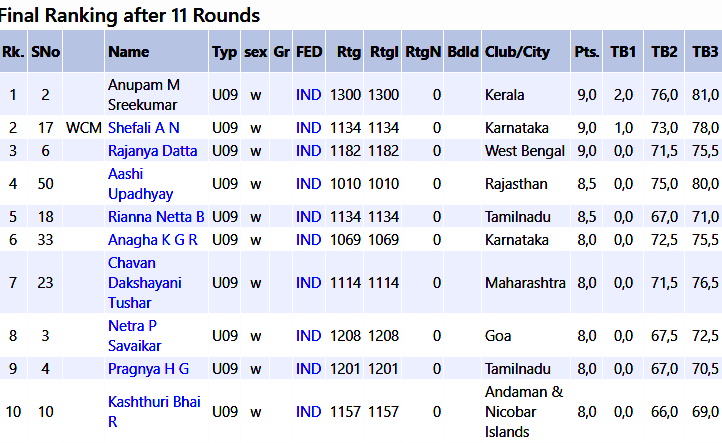Open Anagha K G R's profile

[152, 240]
